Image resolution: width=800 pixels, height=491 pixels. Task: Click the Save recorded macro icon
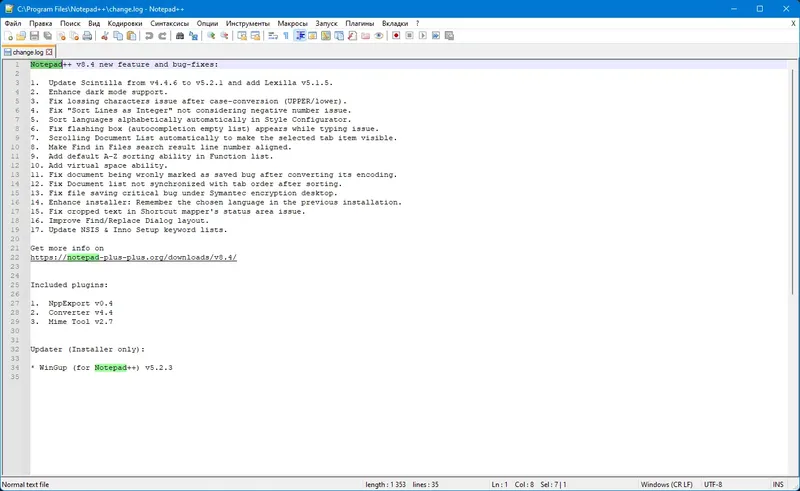point(449,36)
